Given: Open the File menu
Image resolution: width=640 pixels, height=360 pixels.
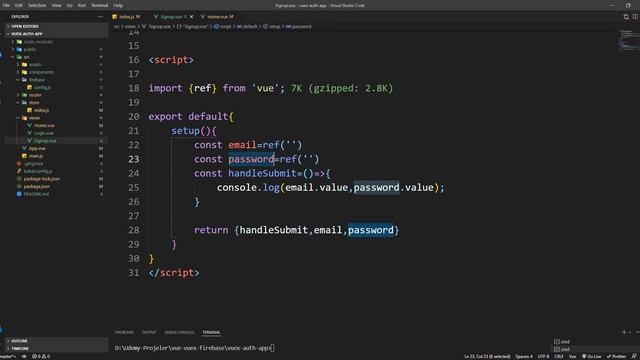Looking at the screenshot, I should 6,5.
